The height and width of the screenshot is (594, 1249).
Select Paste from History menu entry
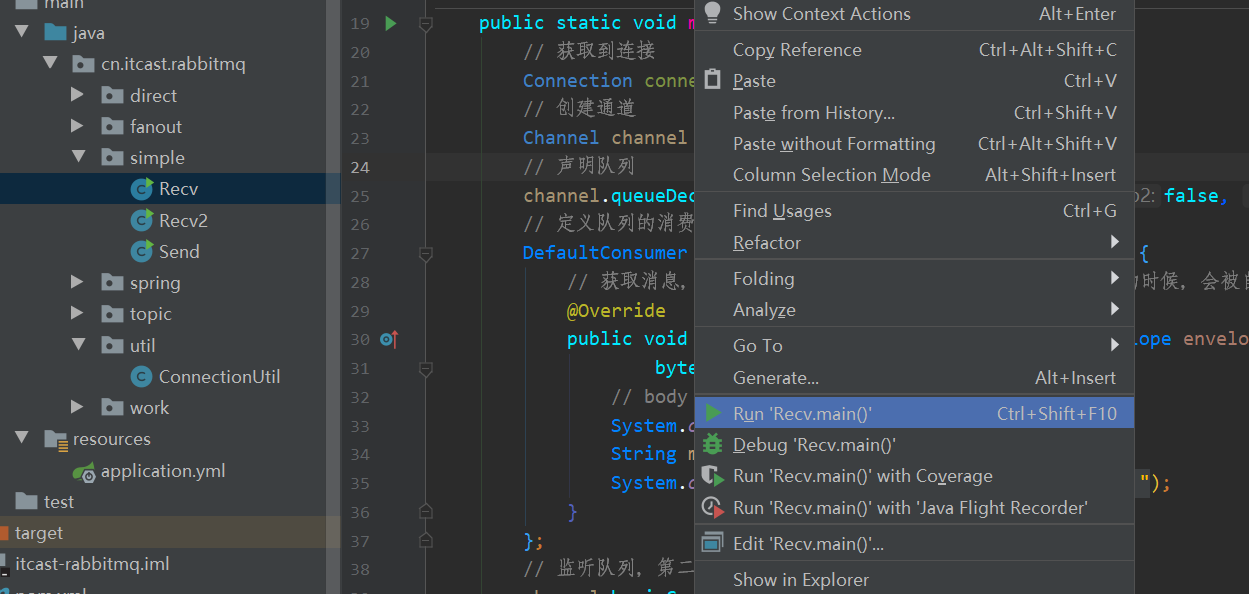(x=914, y=113)
